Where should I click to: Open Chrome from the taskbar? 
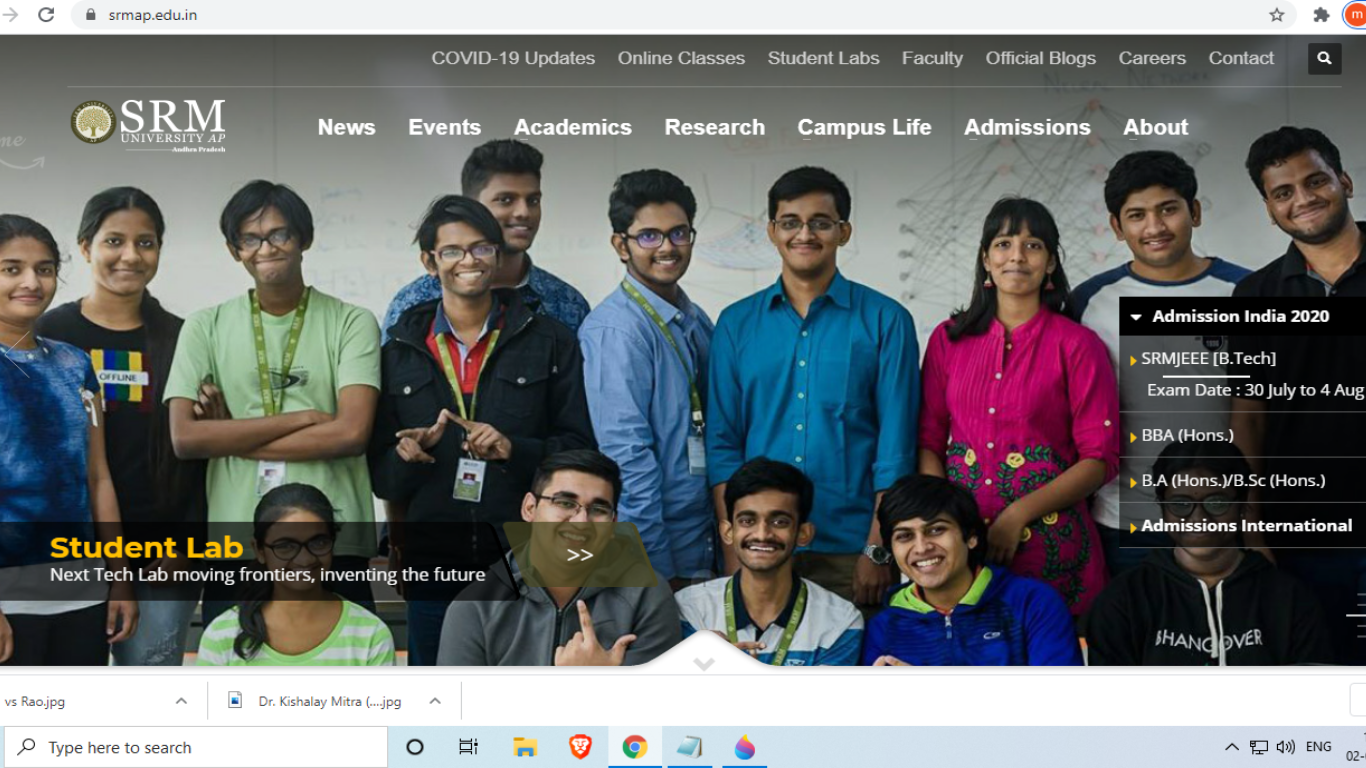(634, 746)
